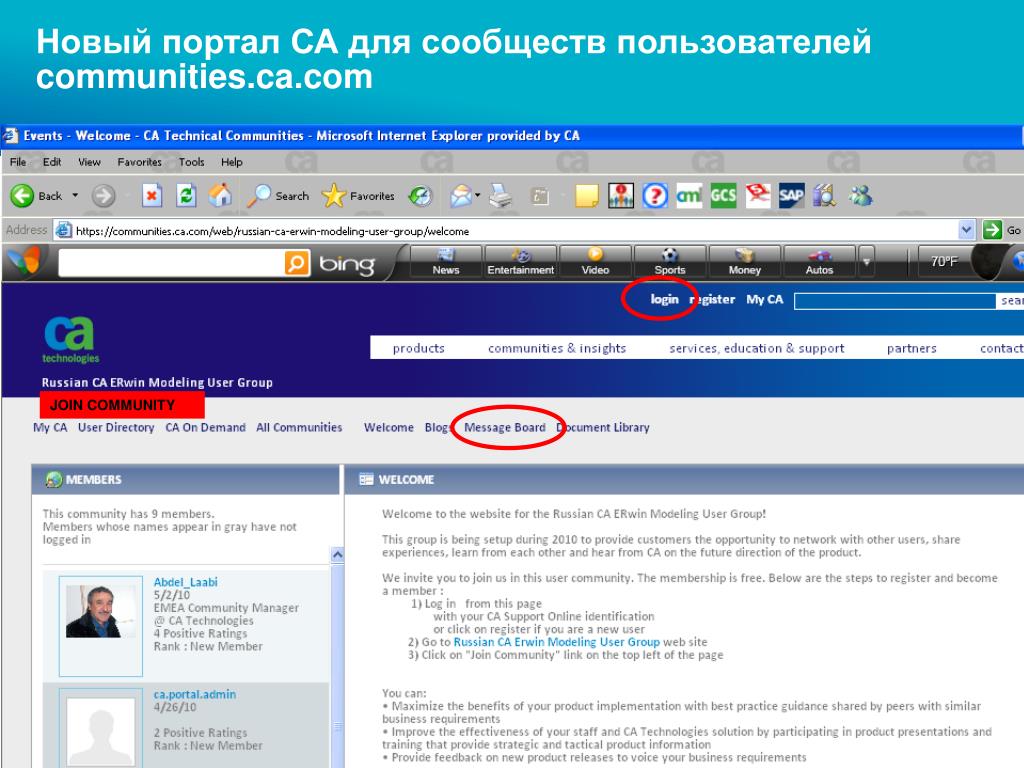This screenshot has width=1024, height=768.
Task: Open Favorites star in IE toolbar
Action: [x=359, y=195]
